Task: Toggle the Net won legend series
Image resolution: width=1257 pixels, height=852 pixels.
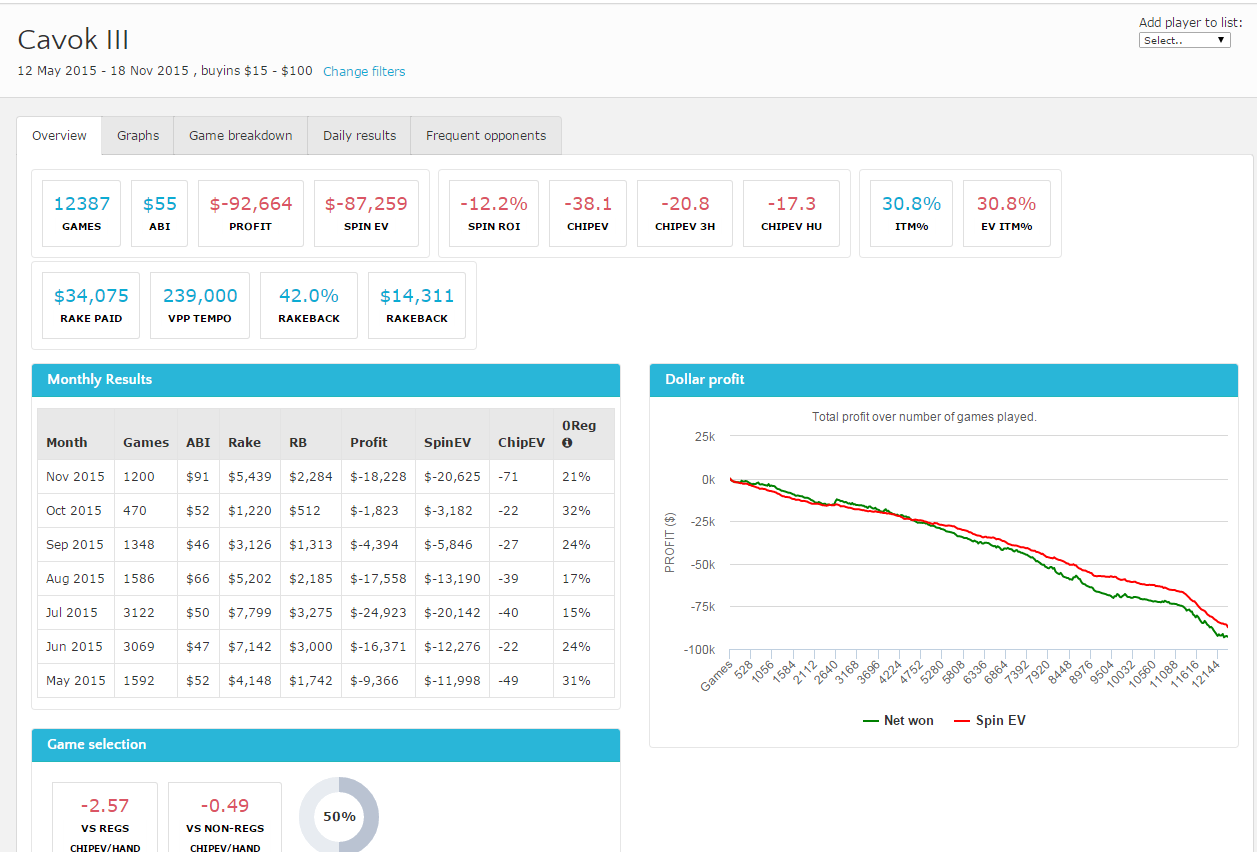Action: pos(898,720)
